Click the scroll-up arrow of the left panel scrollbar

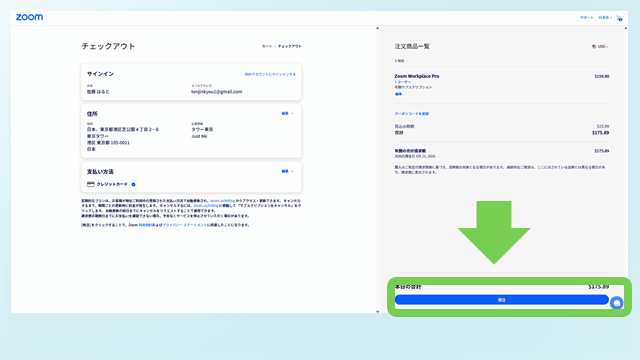coord(378,28)
